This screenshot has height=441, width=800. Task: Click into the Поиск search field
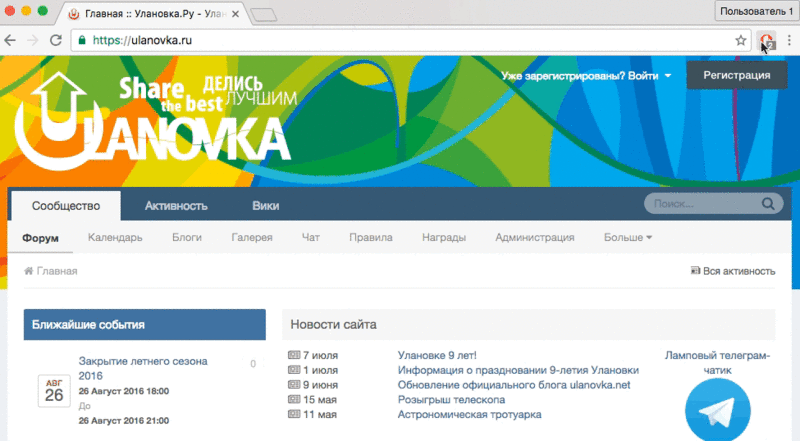click(x=704, y=204)
